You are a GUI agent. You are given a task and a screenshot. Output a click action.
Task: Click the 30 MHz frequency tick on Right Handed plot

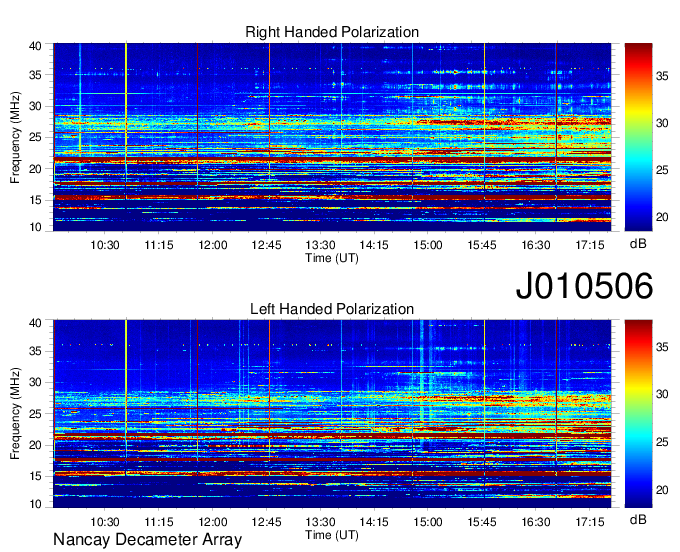tap(35, 106)
